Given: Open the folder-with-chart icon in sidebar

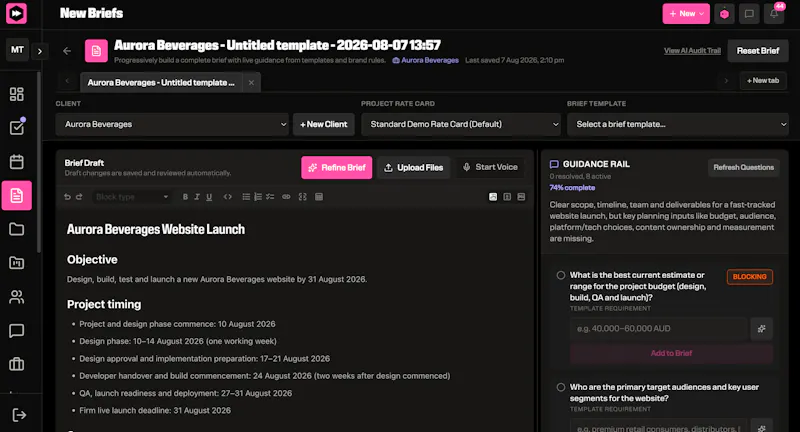Looking at the screenshot, I should pyautogui.click(x=16, y=263).
